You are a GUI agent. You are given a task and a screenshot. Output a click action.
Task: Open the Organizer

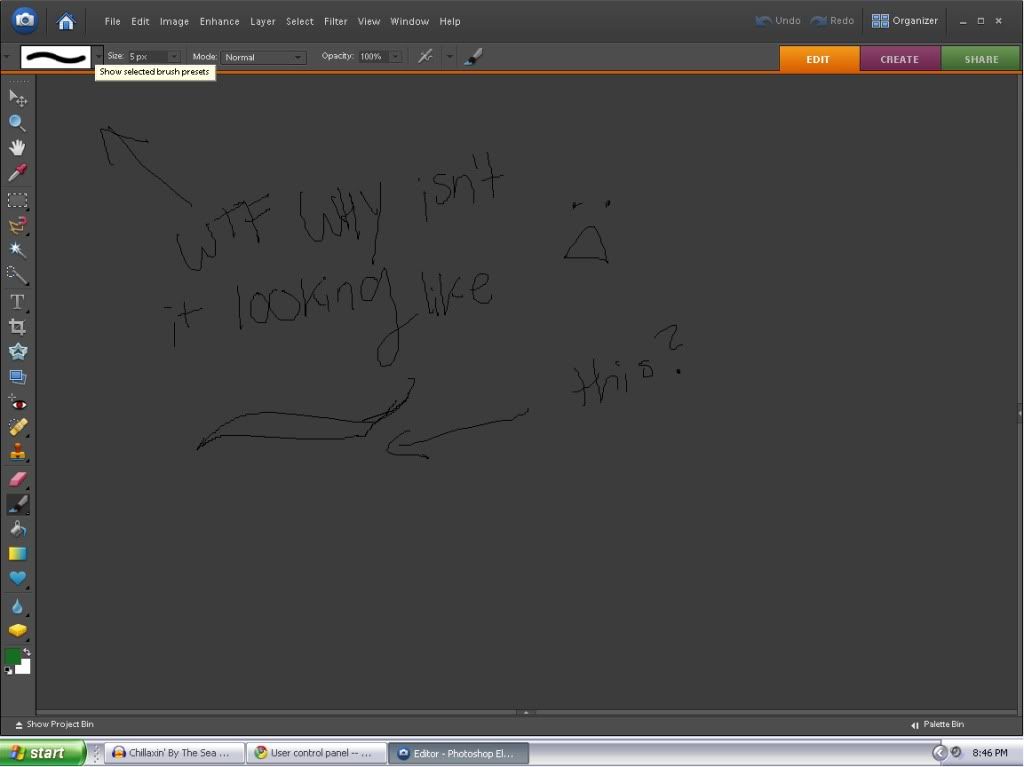coord(905,21)
